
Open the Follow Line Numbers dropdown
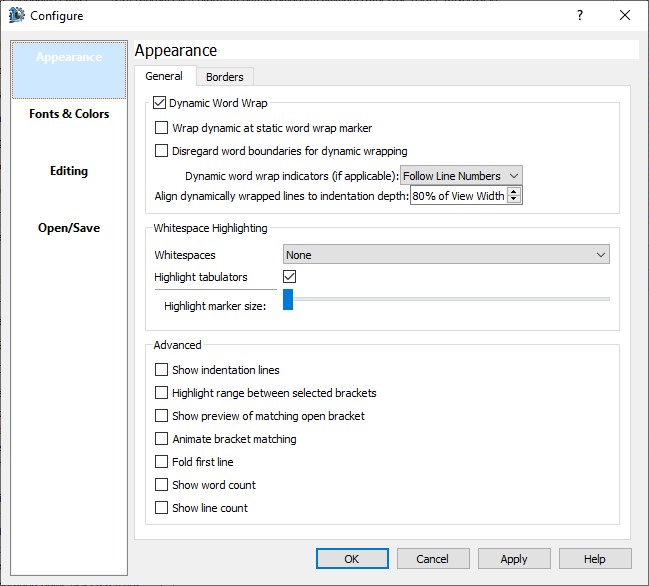point(461,176)
